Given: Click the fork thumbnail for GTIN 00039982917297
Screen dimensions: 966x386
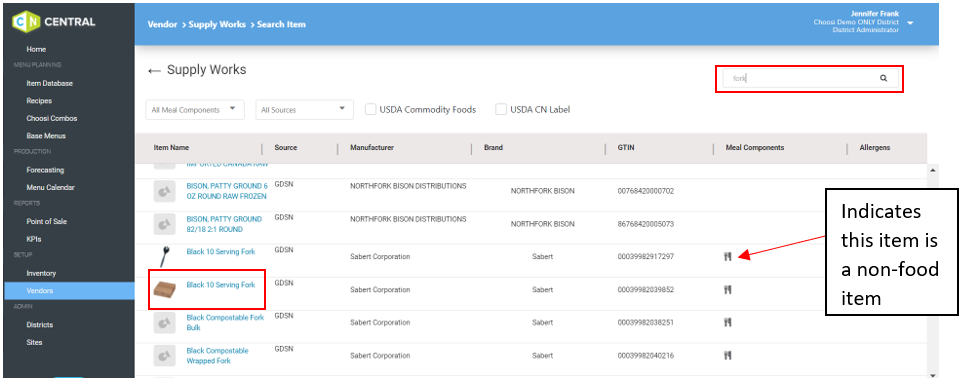Looking at the screenshot, I should [x=164, y=256].
